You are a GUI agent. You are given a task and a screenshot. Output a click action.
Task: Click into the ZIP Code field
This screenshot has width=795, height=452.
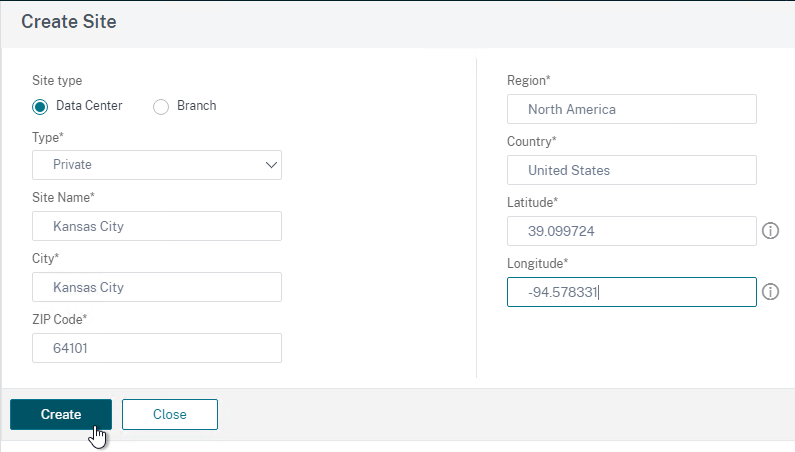(157, 348)
